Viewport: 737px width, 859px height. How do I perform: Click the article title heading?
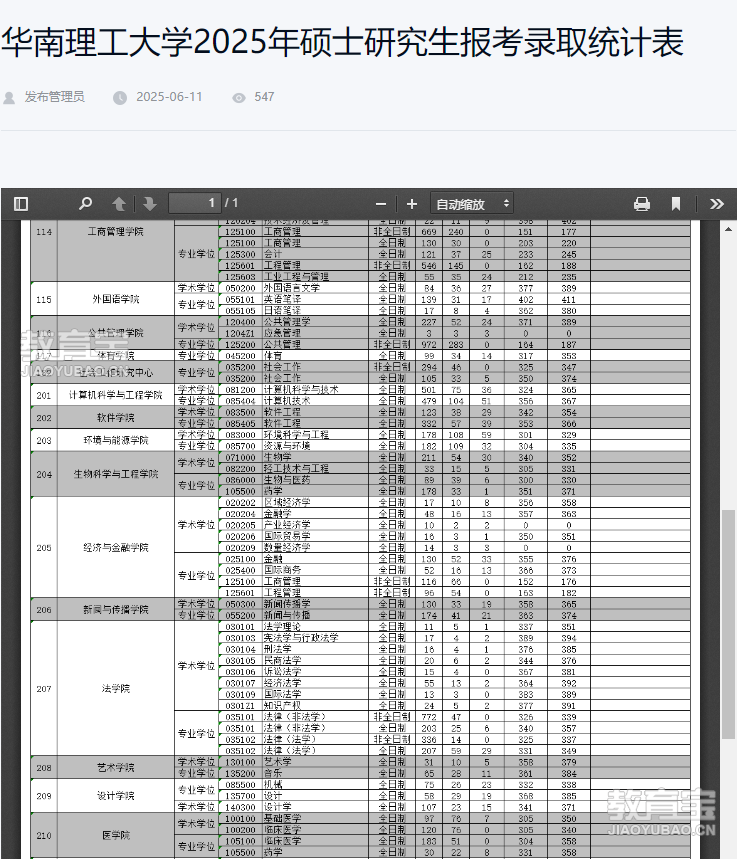pyautogui.click(x=342, y=43)
